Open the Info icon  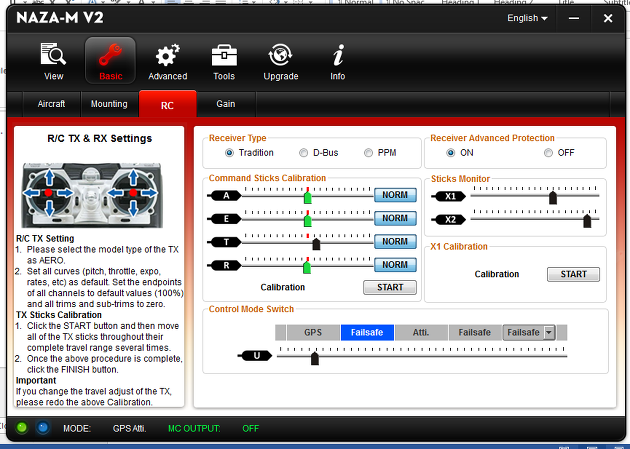(338, 61)
